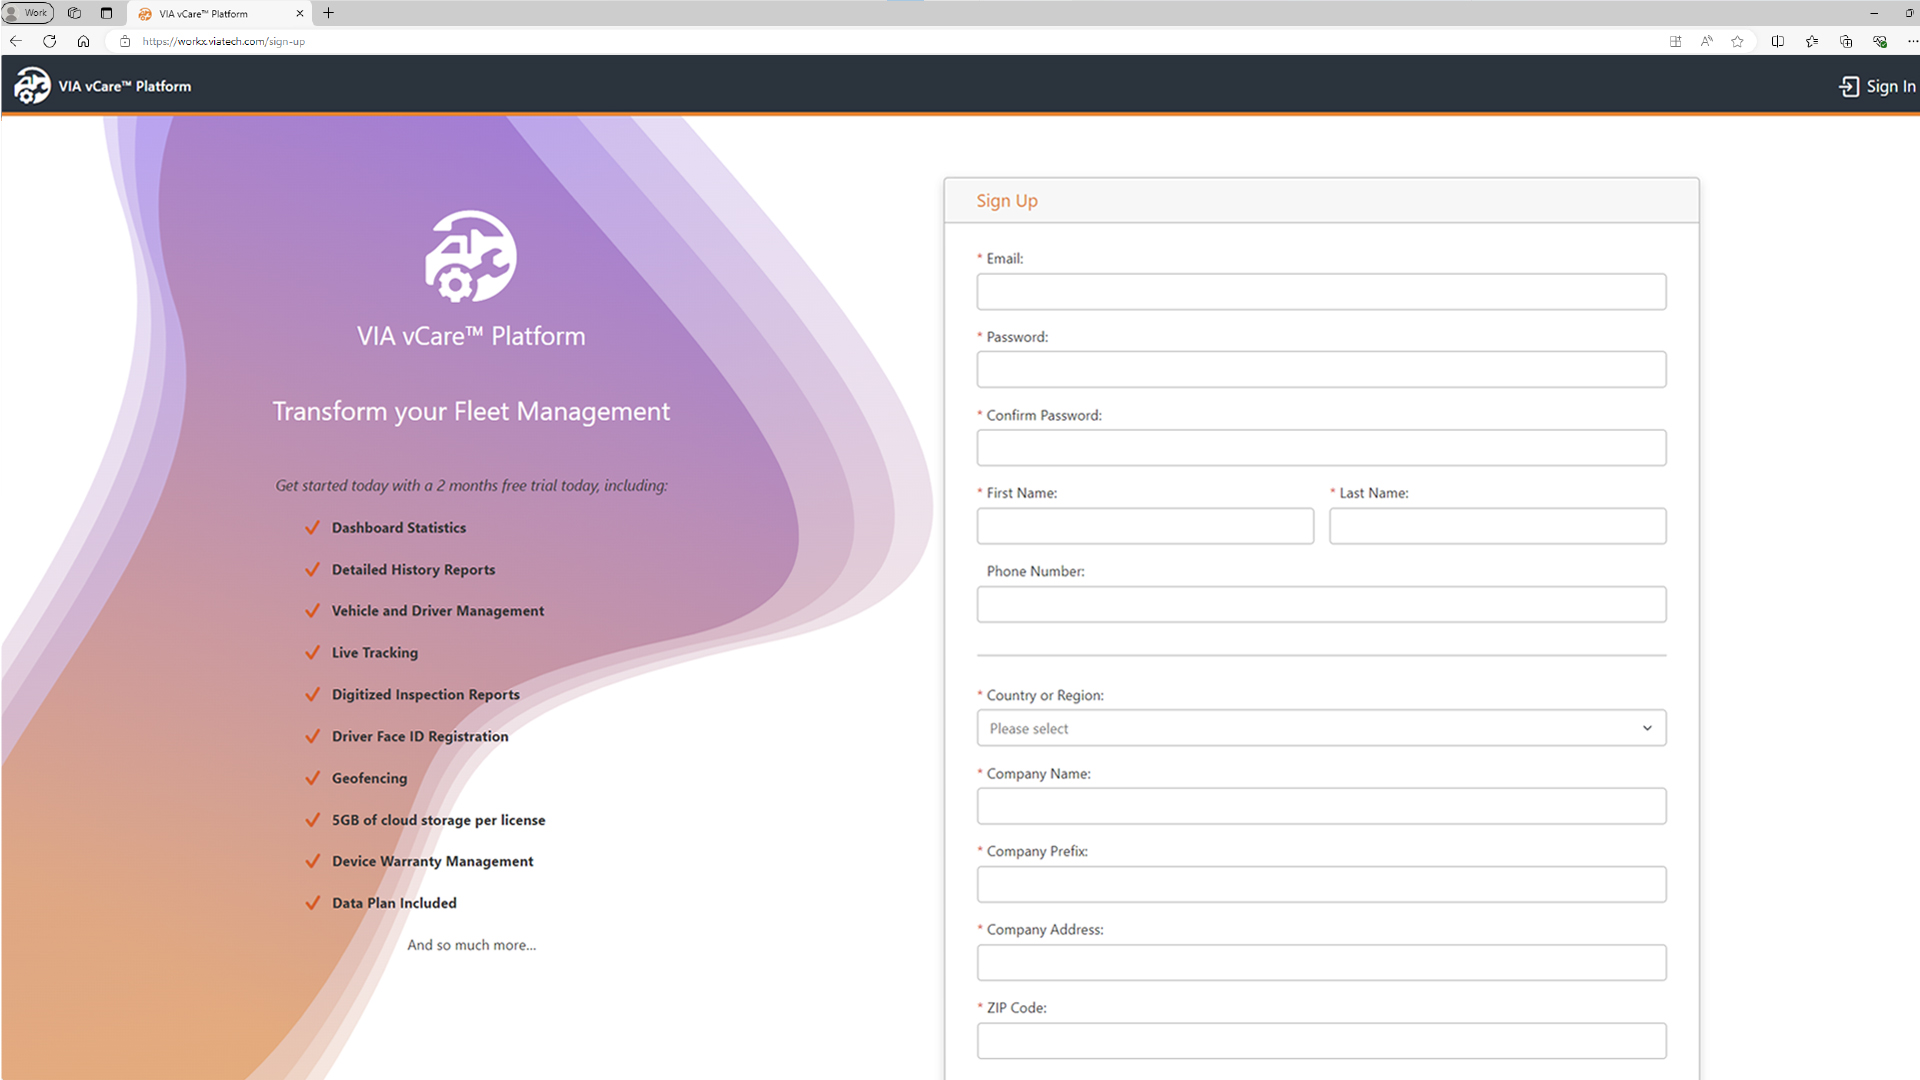Click the "Data Plan Included" text
1920x1080 pixels.
pos(394,903)
